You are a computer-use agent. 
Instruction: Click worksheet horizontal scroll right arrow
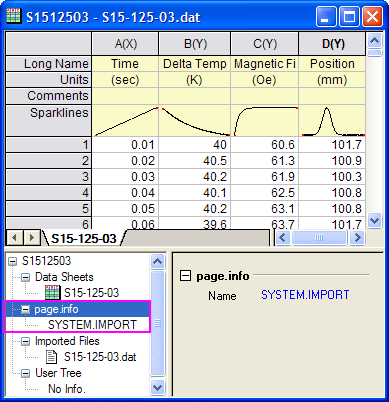pyautogui.click(x=357, y=238)
